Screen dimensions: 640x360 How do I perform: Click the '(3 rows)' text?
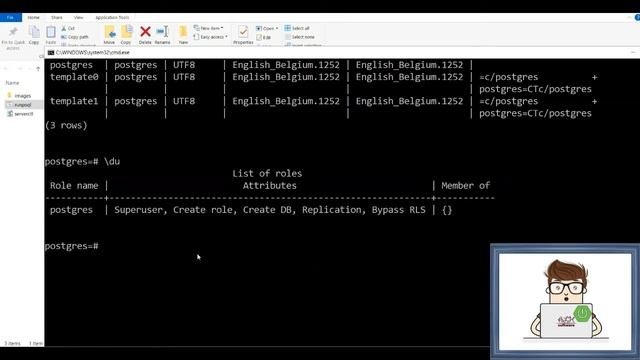tap(66, 125)
